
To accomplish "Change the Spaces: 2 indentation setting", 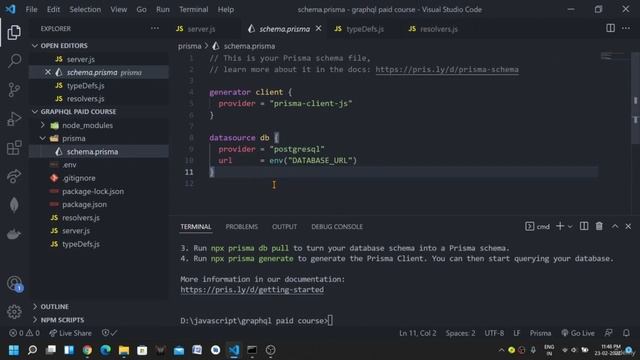I will (460, 333).
